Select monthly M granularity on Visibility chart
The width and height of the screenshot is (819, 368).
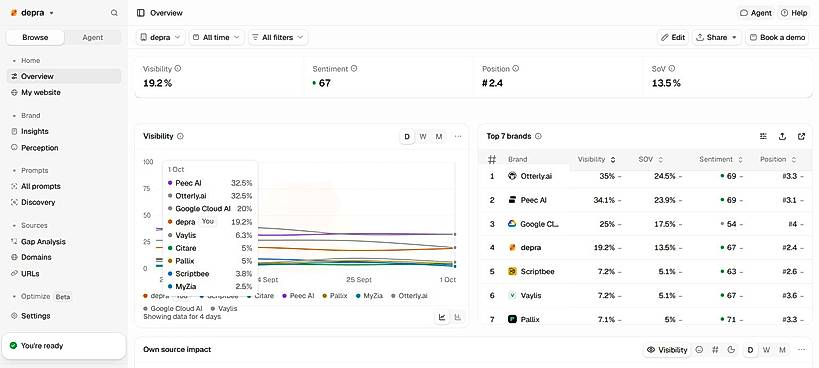pos(439,137)
